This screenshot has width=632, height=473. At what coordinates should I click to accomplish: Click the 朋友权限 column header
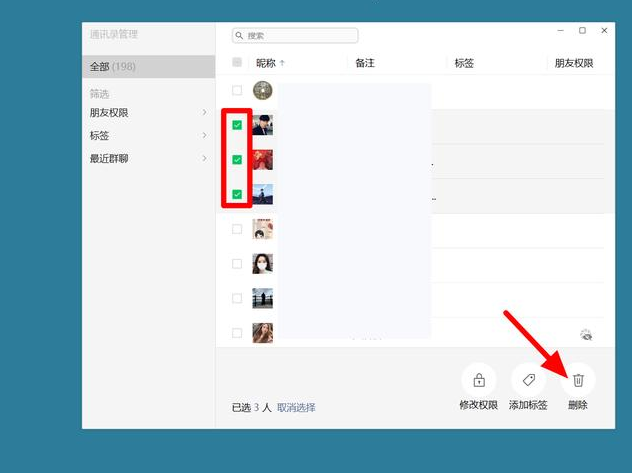tap(574, 63)
